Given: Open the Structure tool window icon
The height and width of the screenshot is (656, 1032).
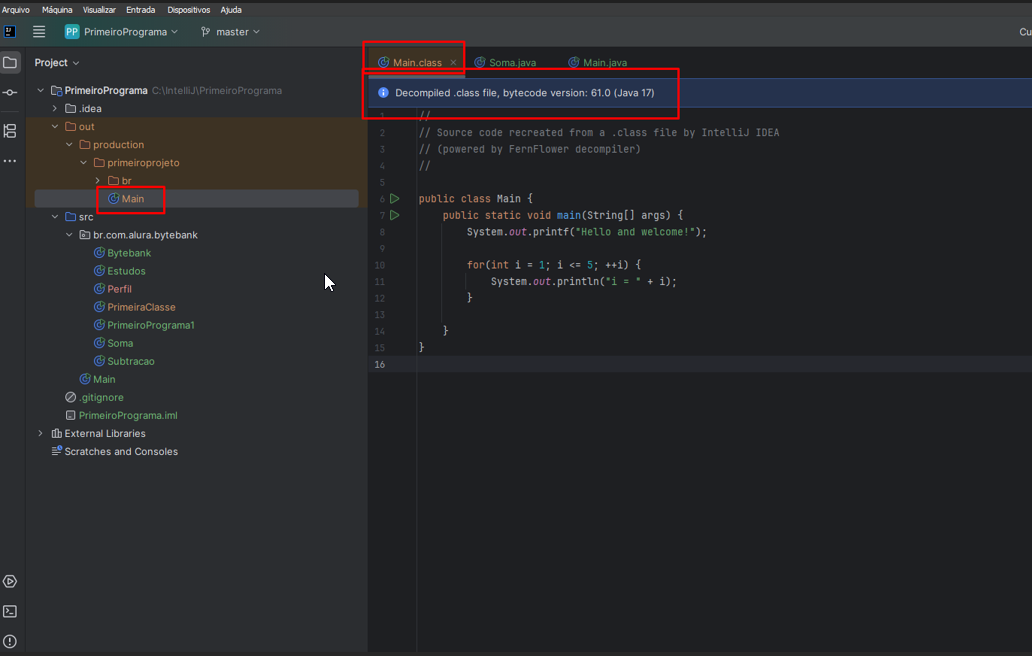Looking at the screenshot, I should coord(10,131).
